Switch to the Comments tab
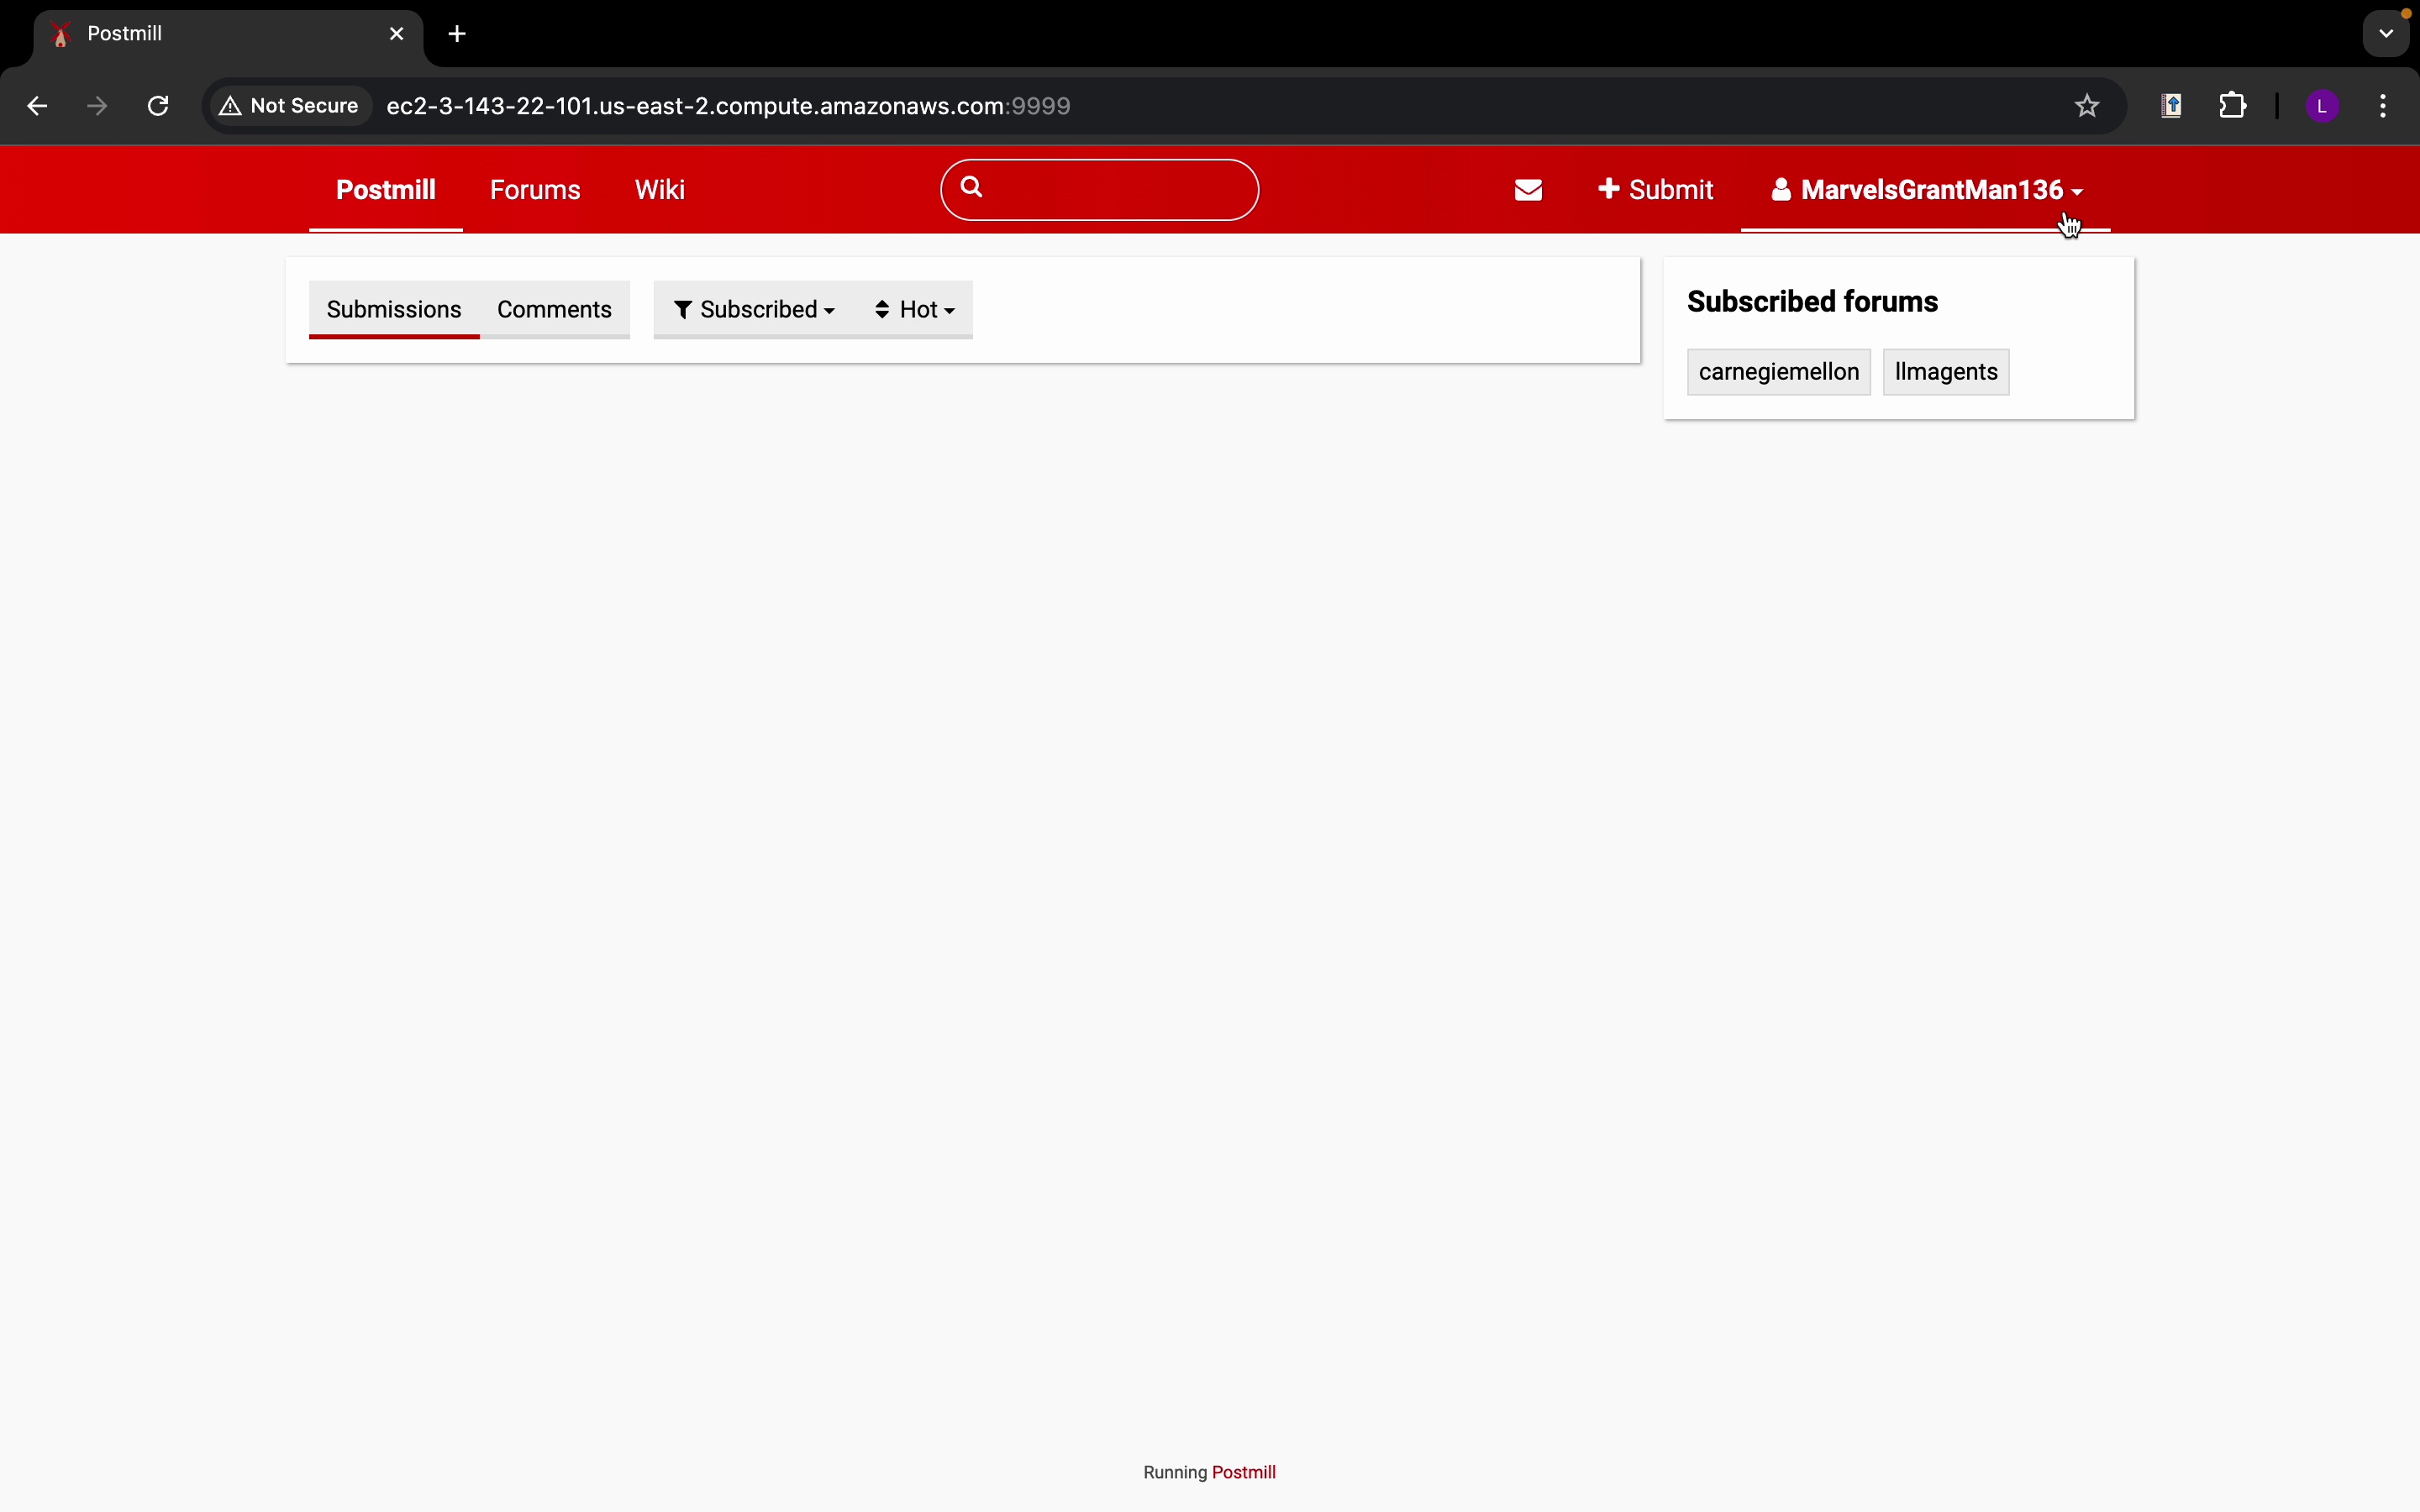Image resolution: width=2420 pixels, height=1512 pixels. tap(555, 310)
